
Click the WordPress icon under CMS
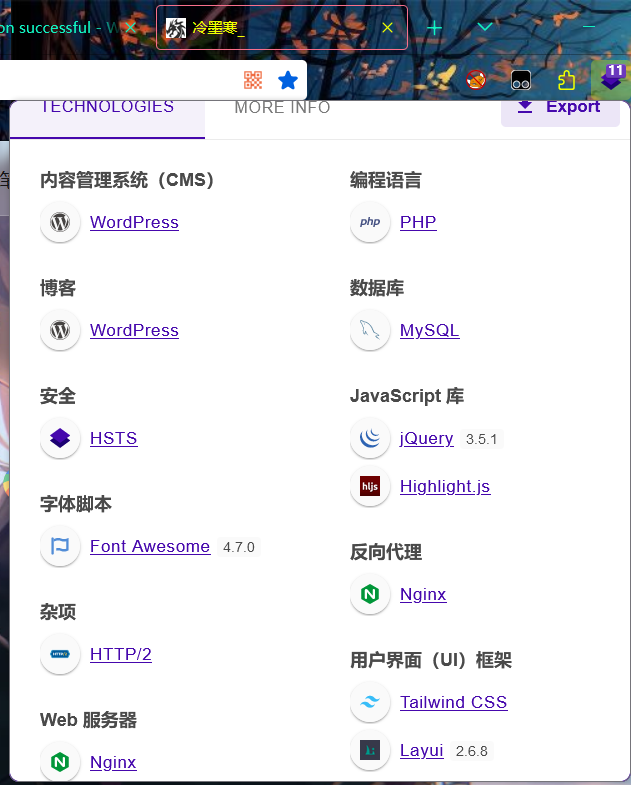pos(60,222)
